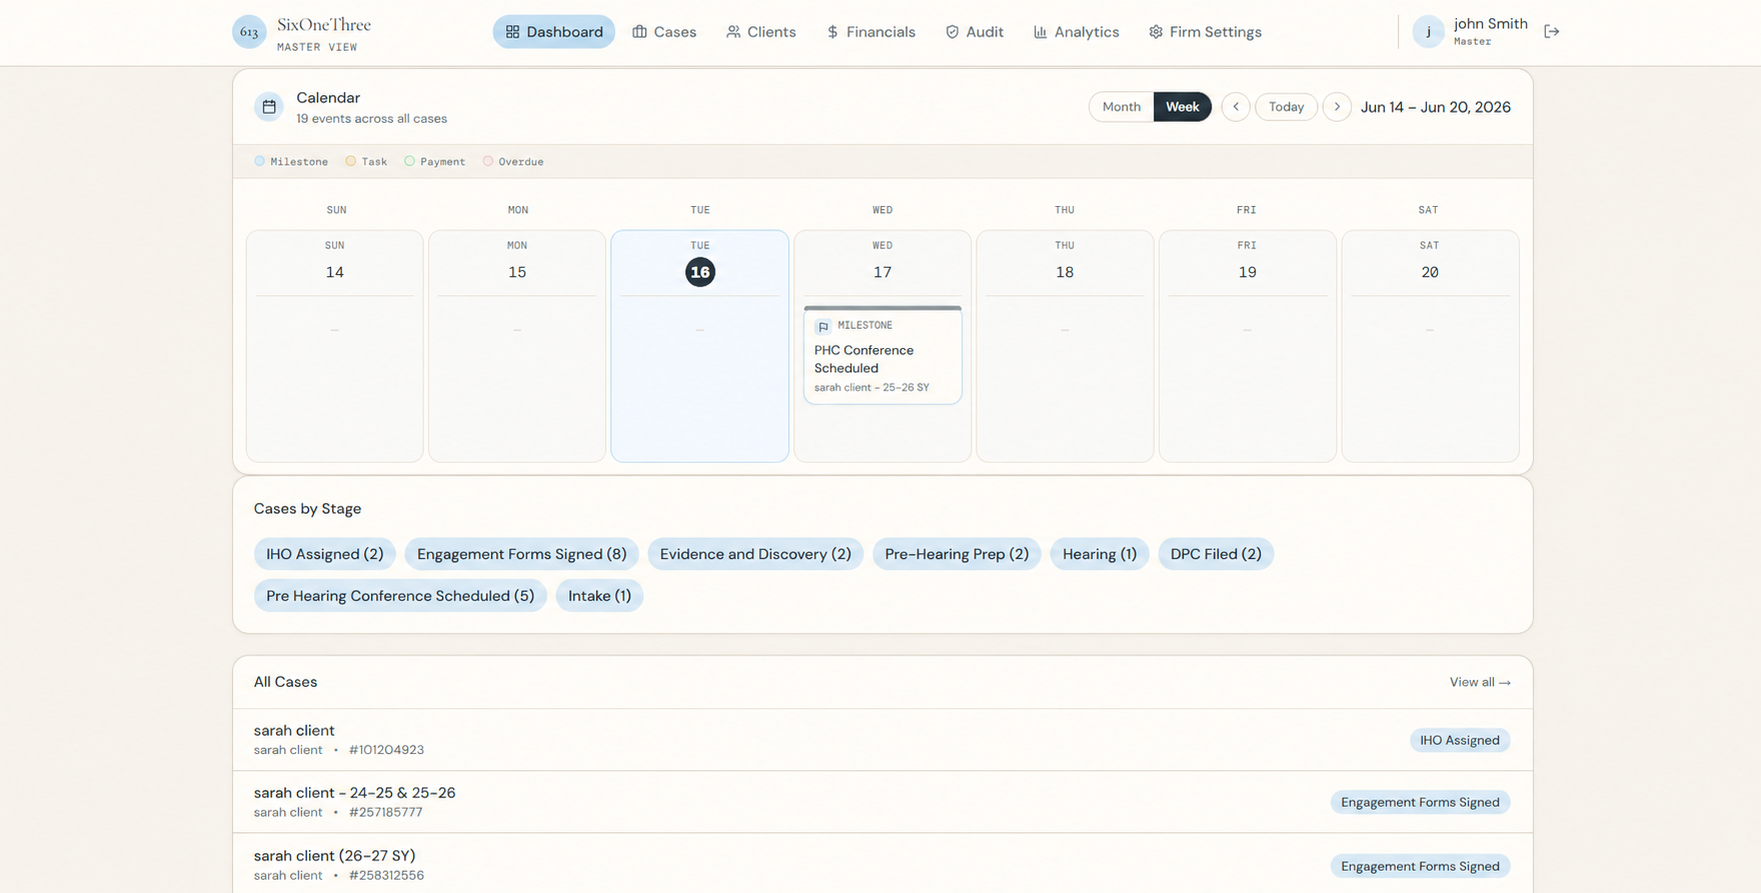Select Monday 15 in the calendar
This screenshot has width=1761, height=893.
(x=517, y=346)
